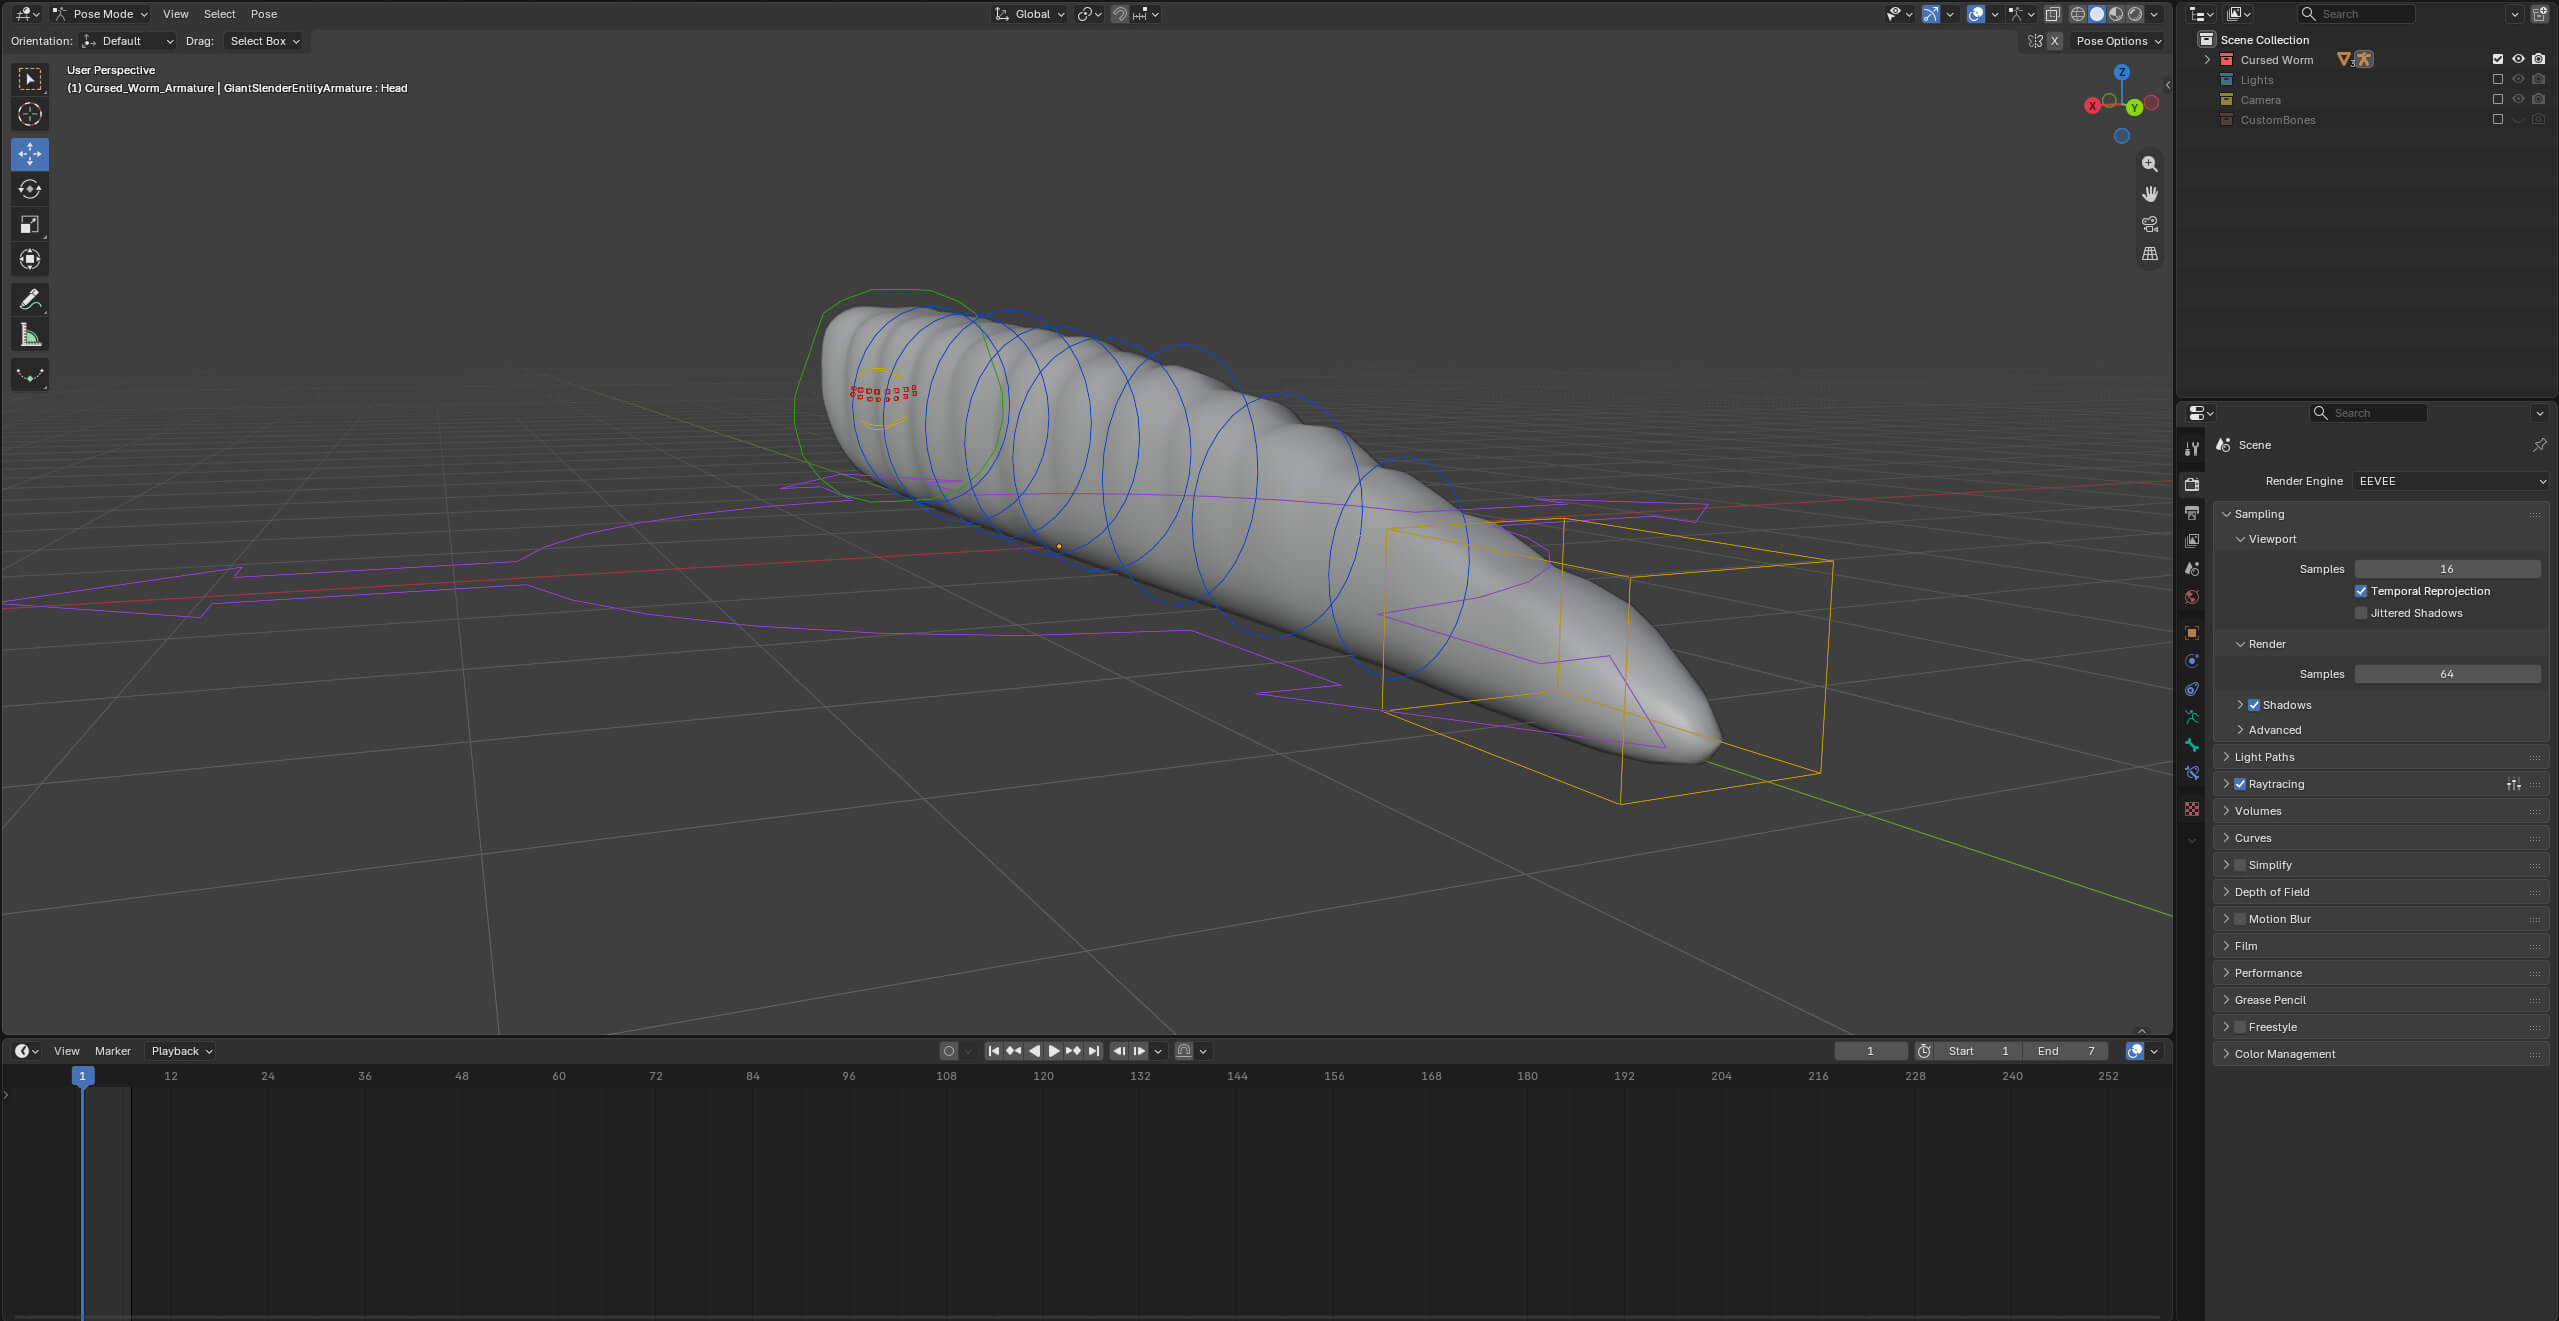Screen dimensions: 2559x1321
Task: Click the zoom view magnifier icon
Action: [2149, 164]
